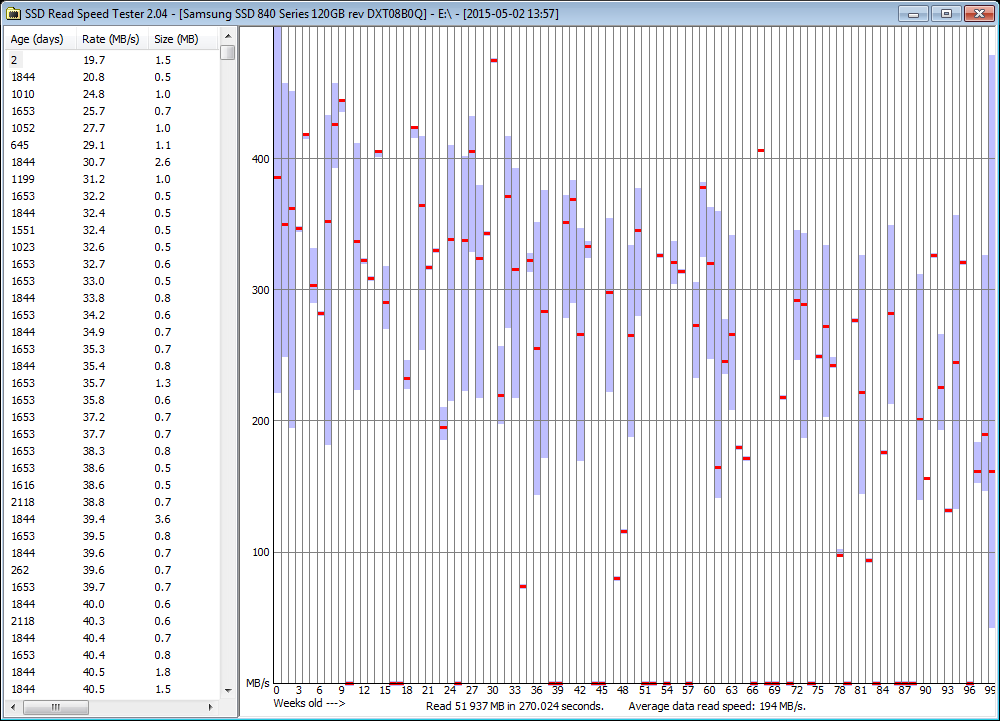Click the vertical scrollbar up arrow
Viewport: 1000px width, 721px height.
click(x=228, y=36)
